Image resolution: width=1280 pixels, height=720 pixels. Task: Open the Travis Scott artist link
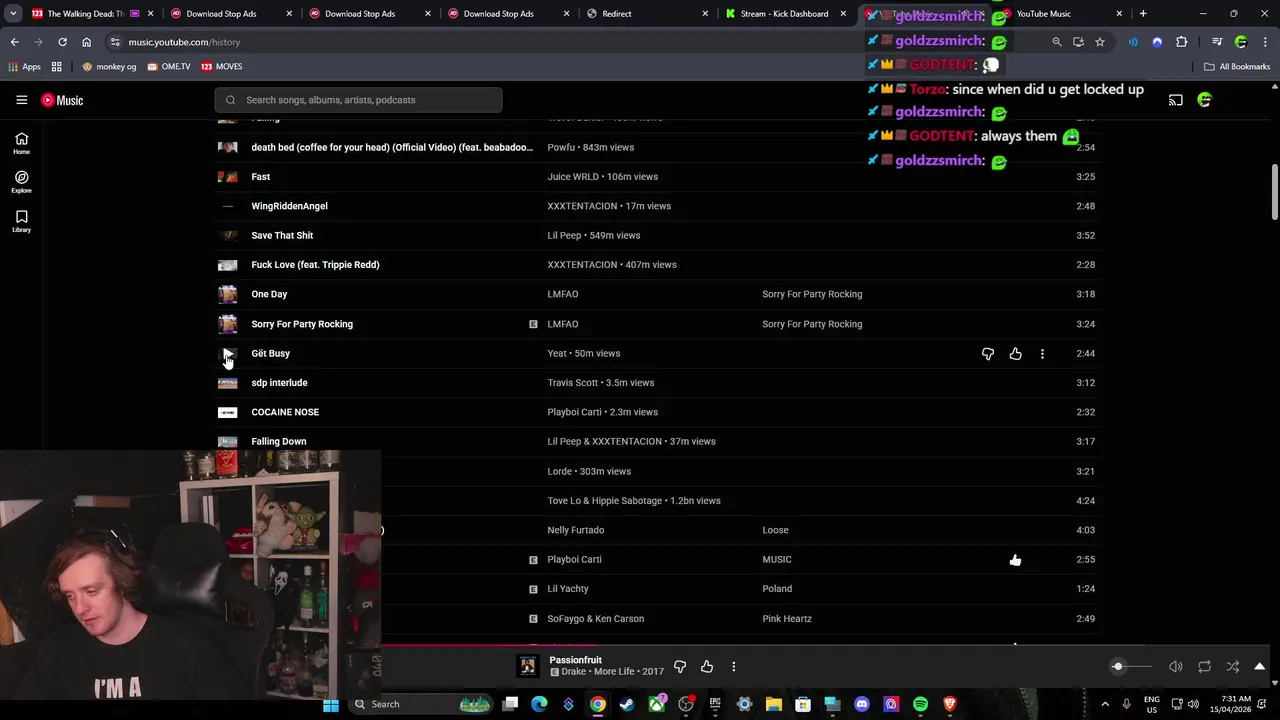point(572,383)
